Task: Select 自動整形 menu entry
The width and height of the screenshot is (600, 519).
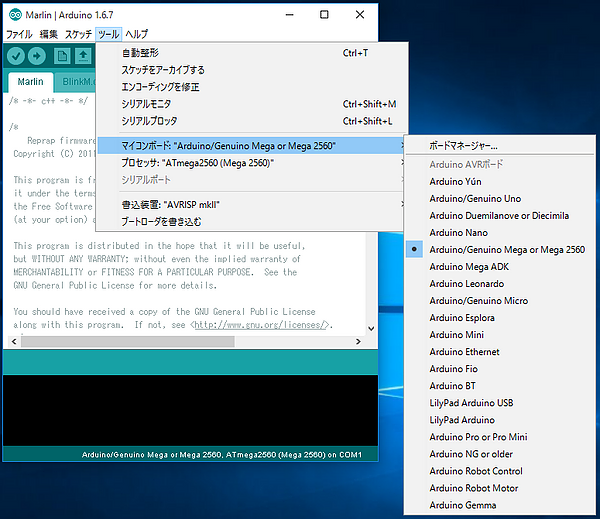Action: 251,53
